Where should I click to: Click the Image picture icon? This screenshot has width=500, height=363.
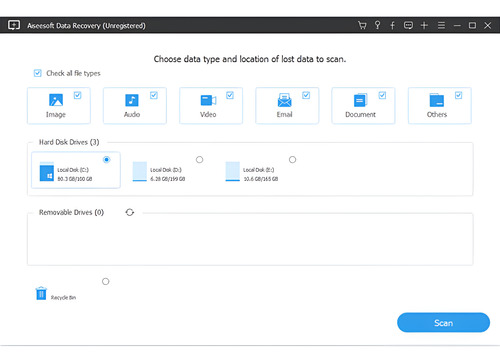56,100
